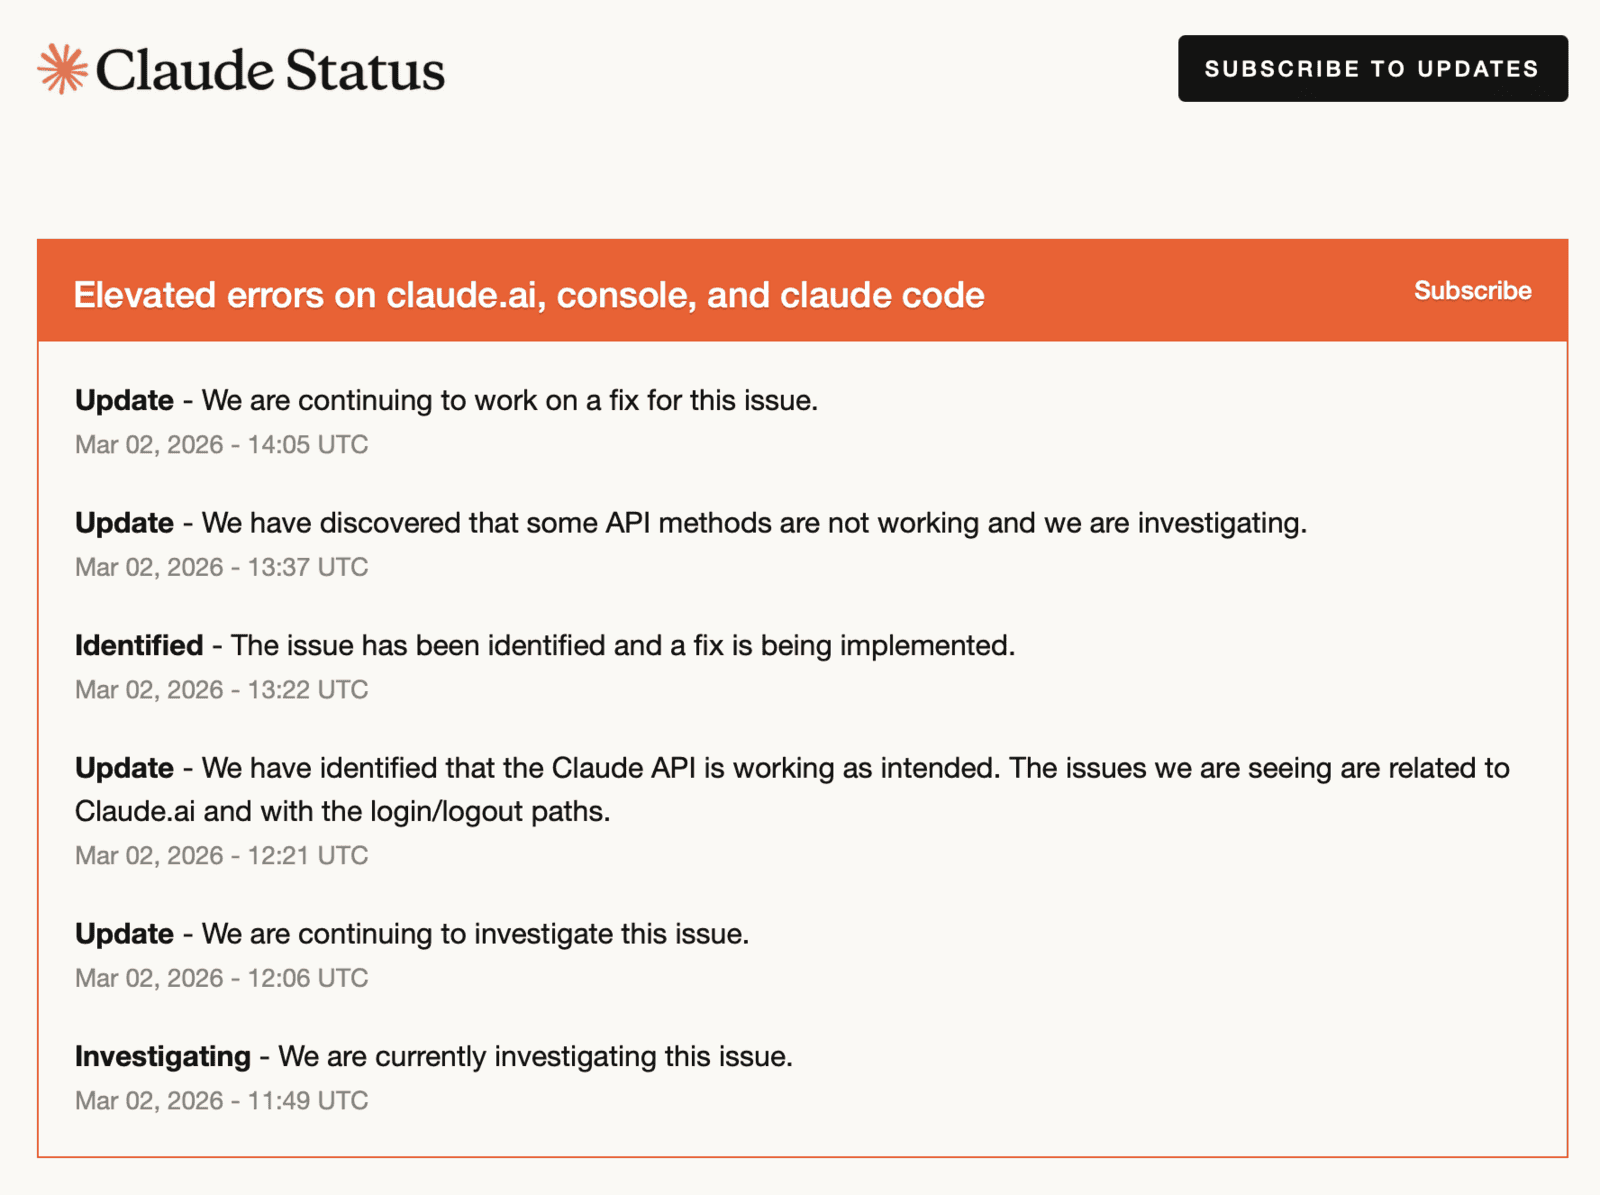Click the 11:49 UTC timestamp

pos(221,1101)
